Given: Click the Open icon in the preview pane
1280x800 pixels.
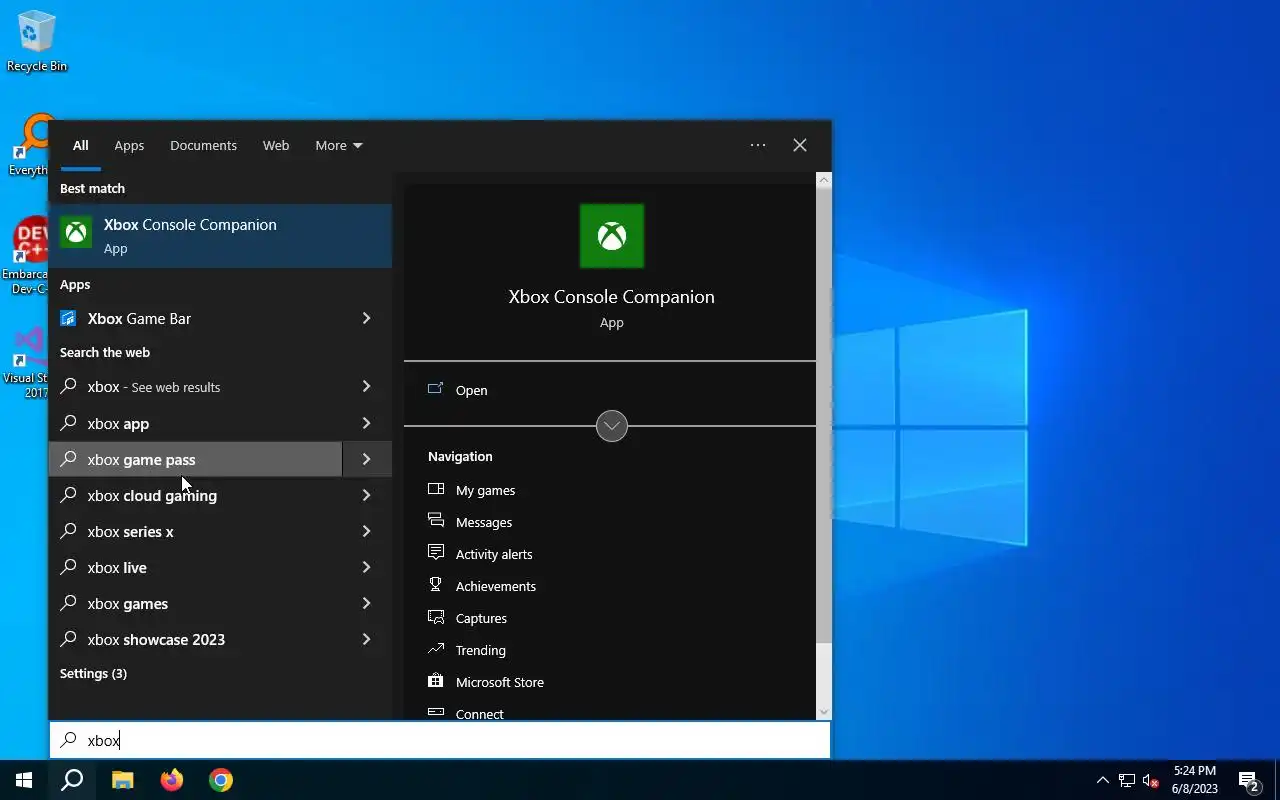Looking at the screenshot, I should tap(435, 389).
